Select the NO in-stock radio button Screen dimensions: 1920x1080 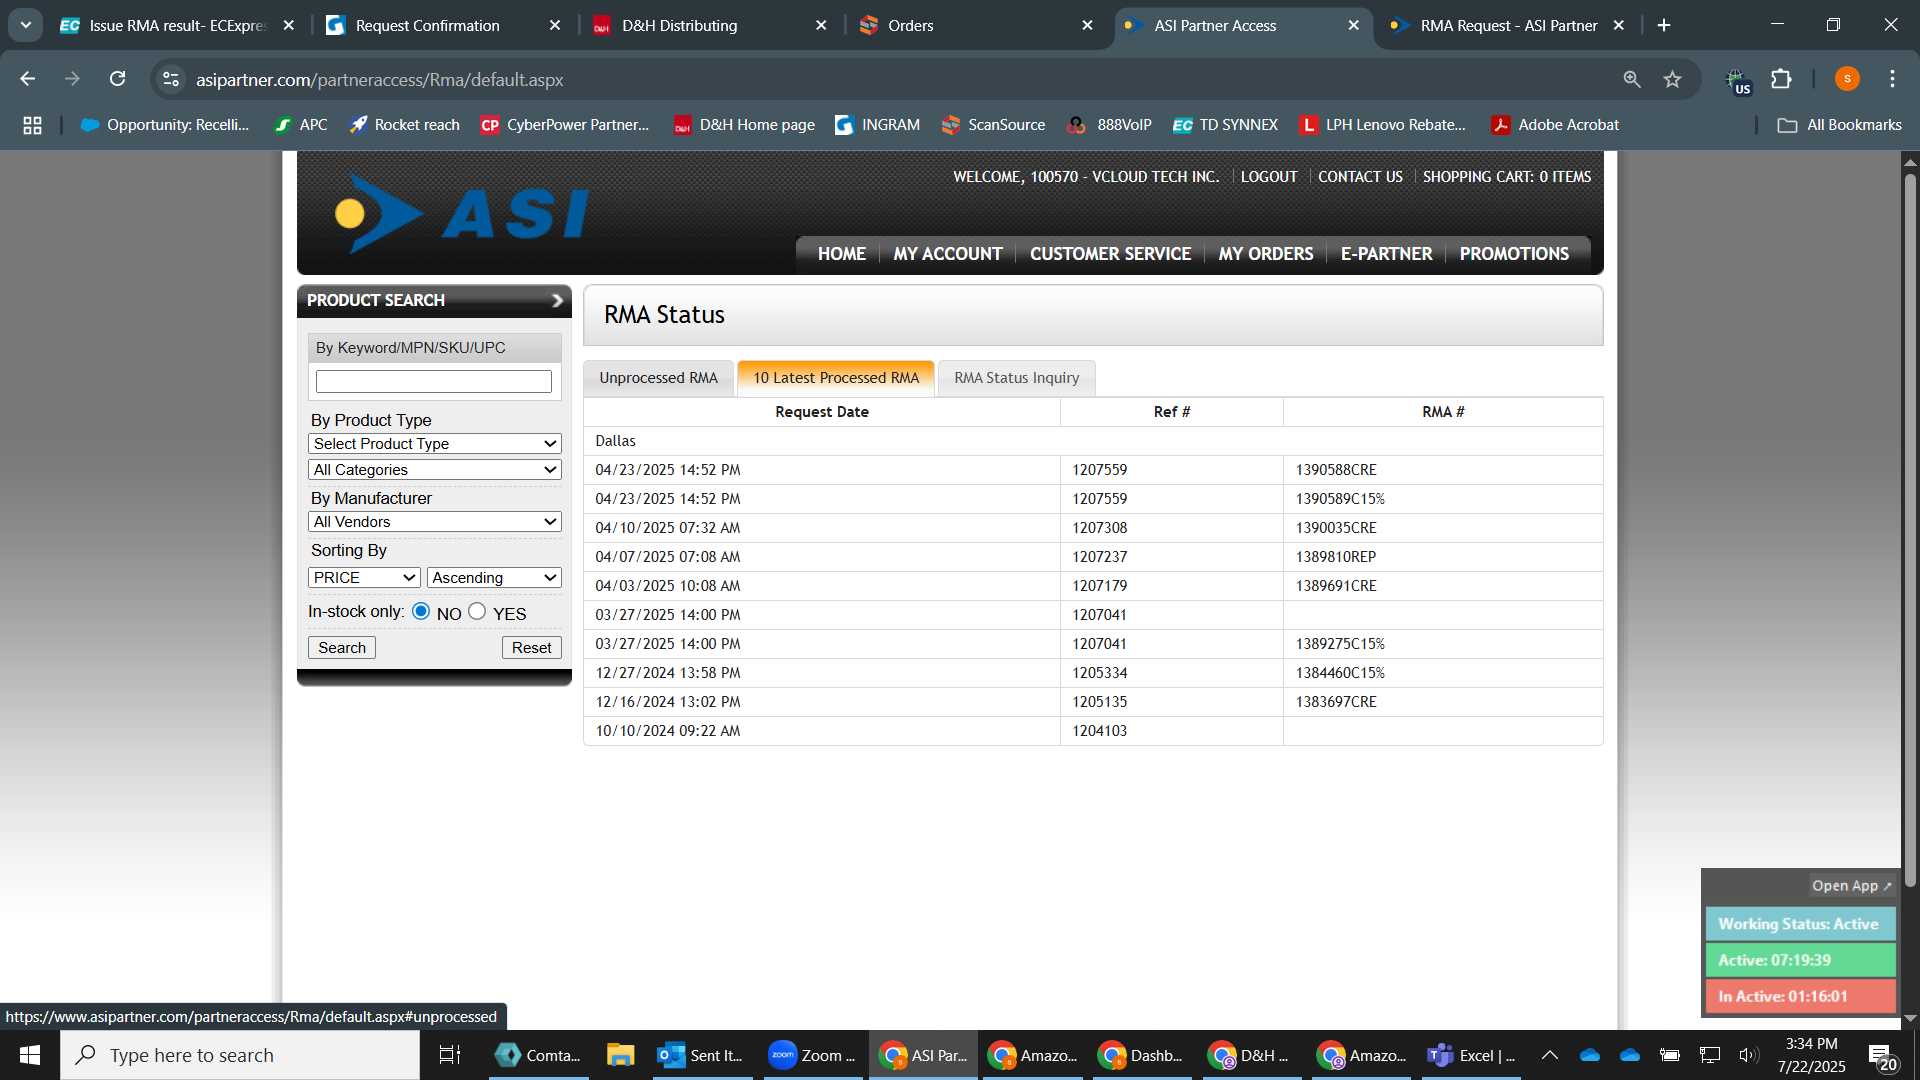tap(421, 611)
